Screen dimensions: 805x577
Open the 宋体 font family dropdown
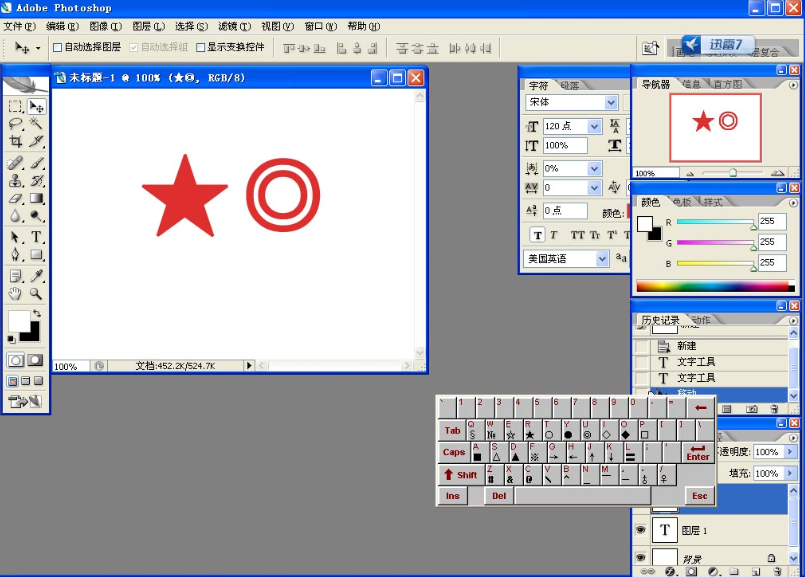[x=611, y=102]
